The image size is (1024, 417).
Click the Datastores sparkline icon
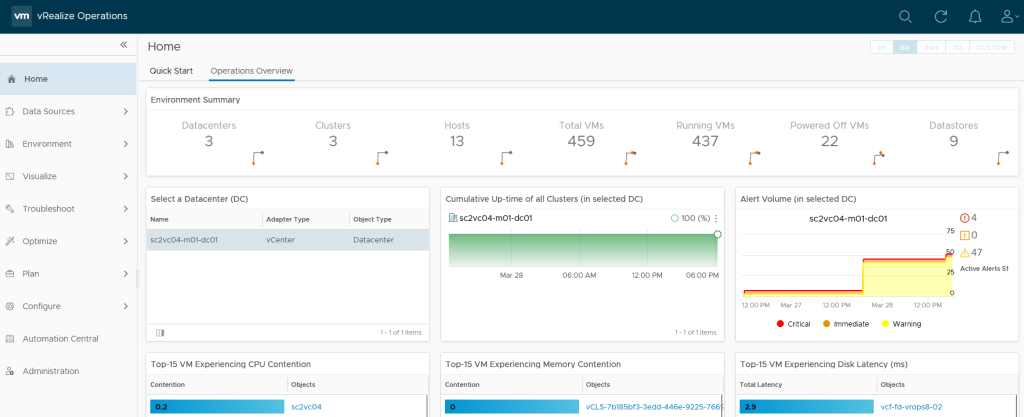1003,158
